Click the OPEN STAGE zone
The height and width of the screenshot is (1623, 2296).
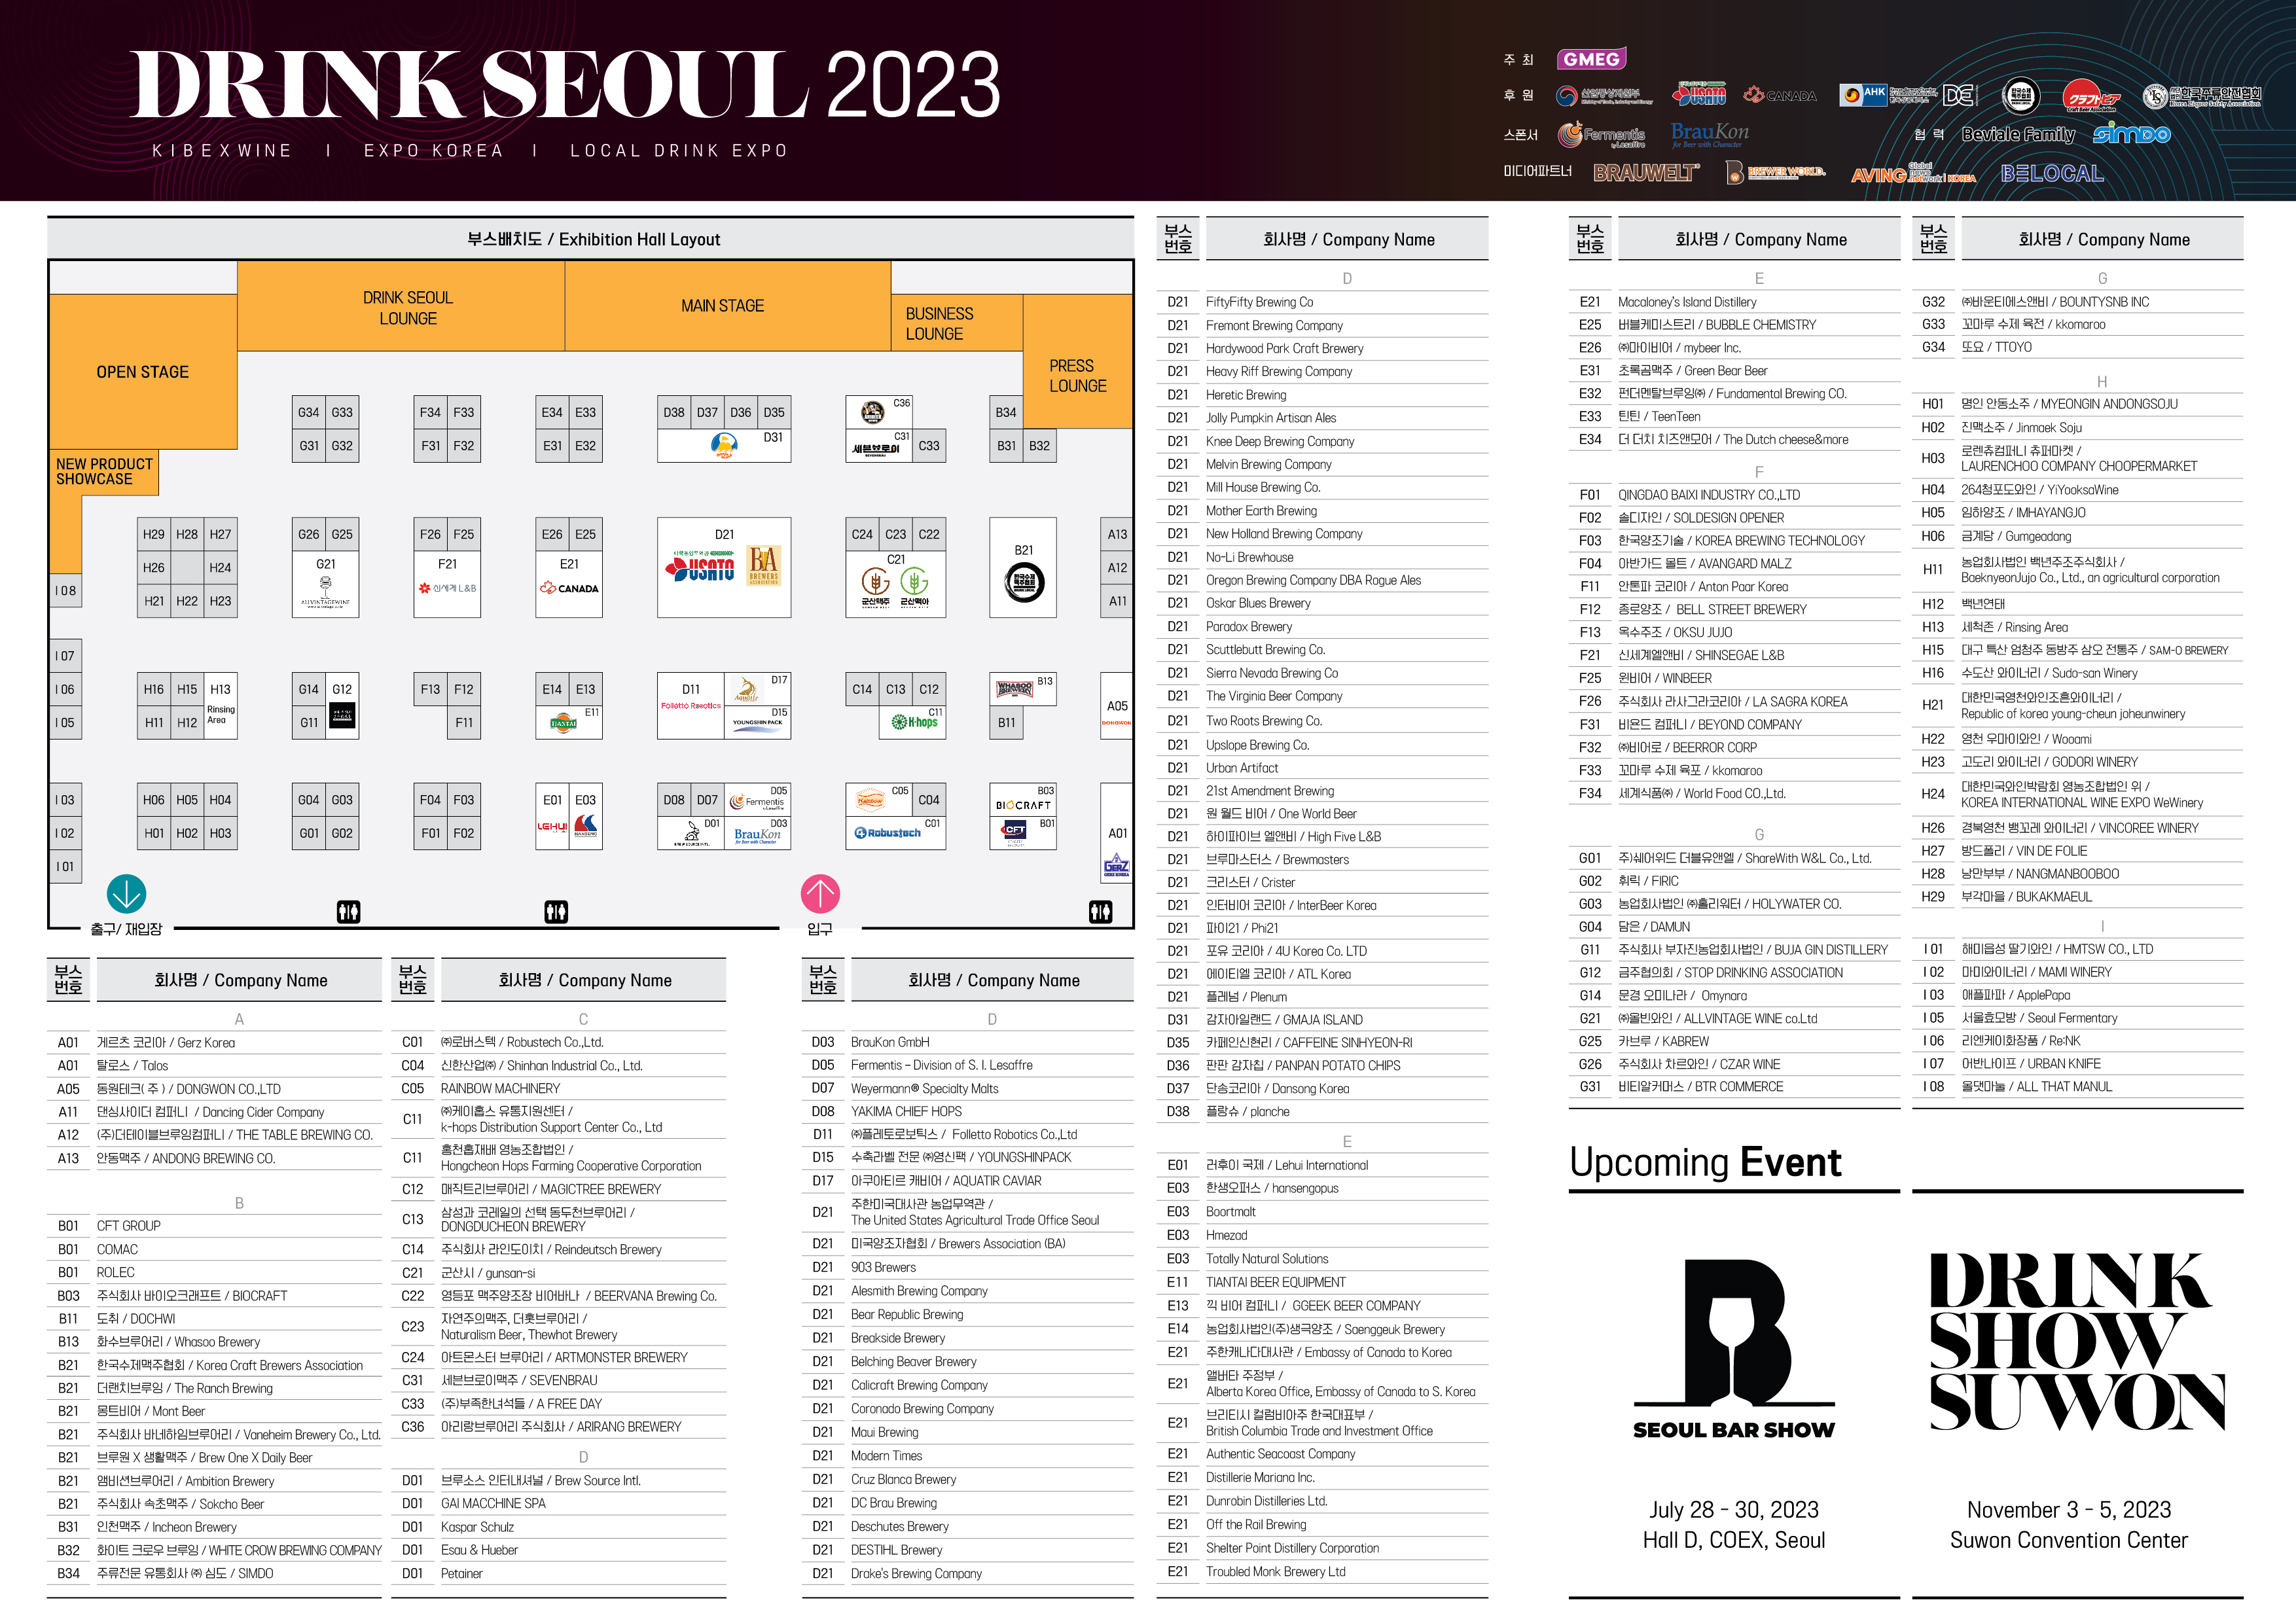pos(142,372)
